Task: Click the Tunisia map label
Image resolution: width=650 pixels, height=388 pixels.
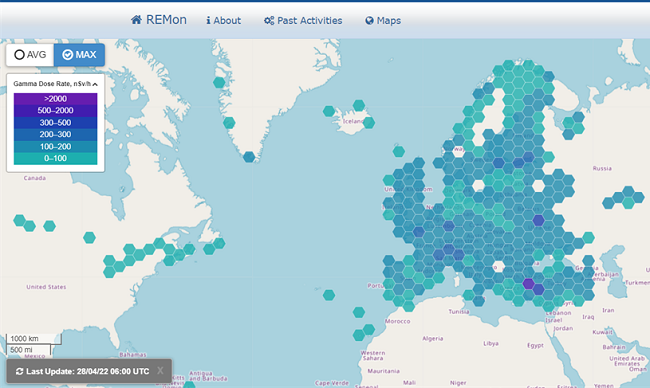Action: click(x=459, y=312)
